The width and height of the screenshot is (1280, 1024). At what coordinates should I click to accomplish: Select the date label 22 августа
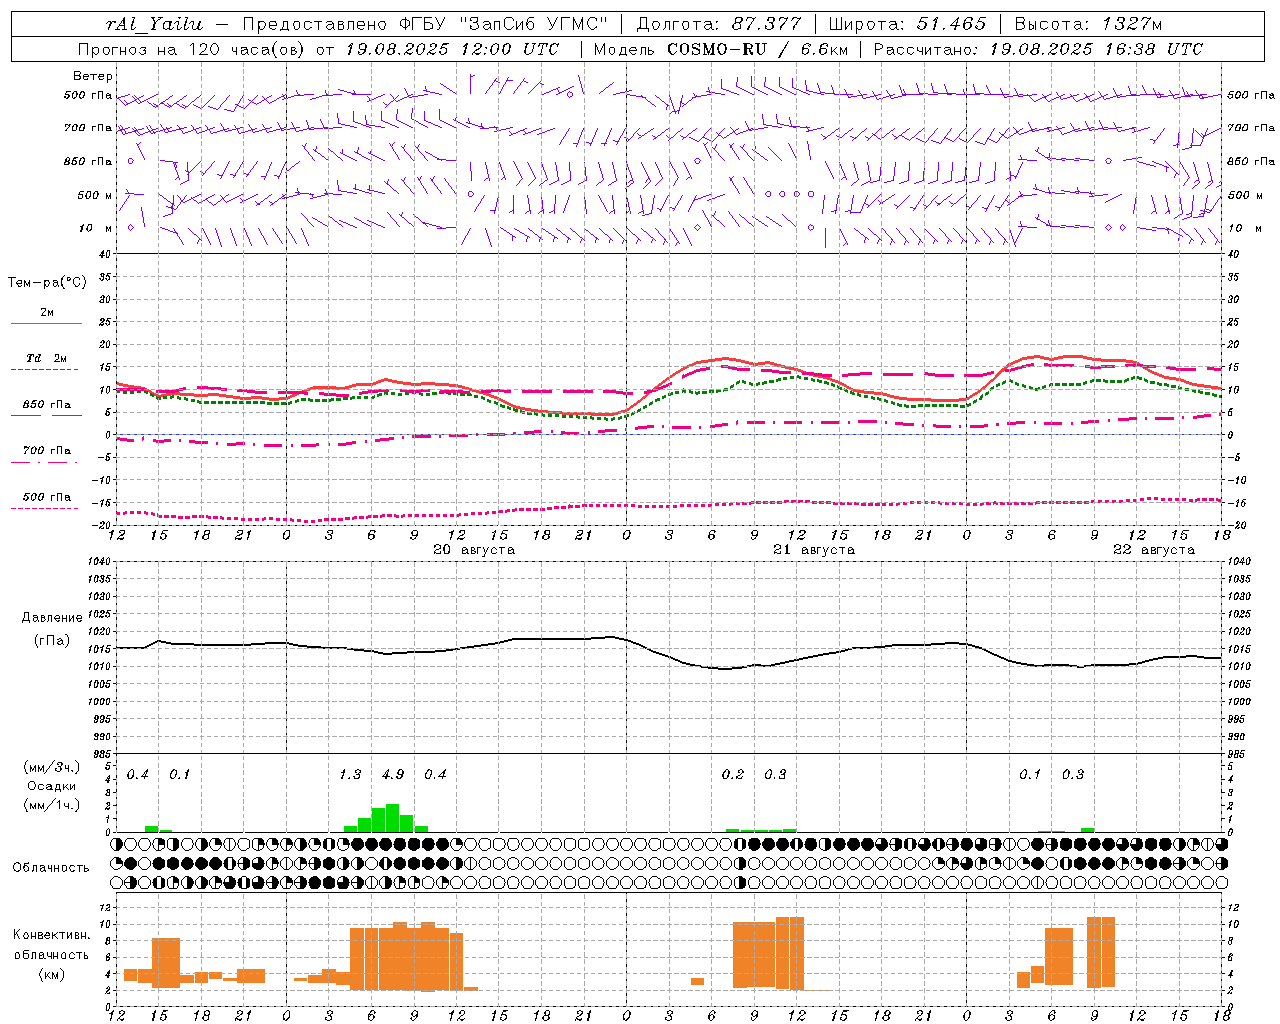pos(1154,550)
